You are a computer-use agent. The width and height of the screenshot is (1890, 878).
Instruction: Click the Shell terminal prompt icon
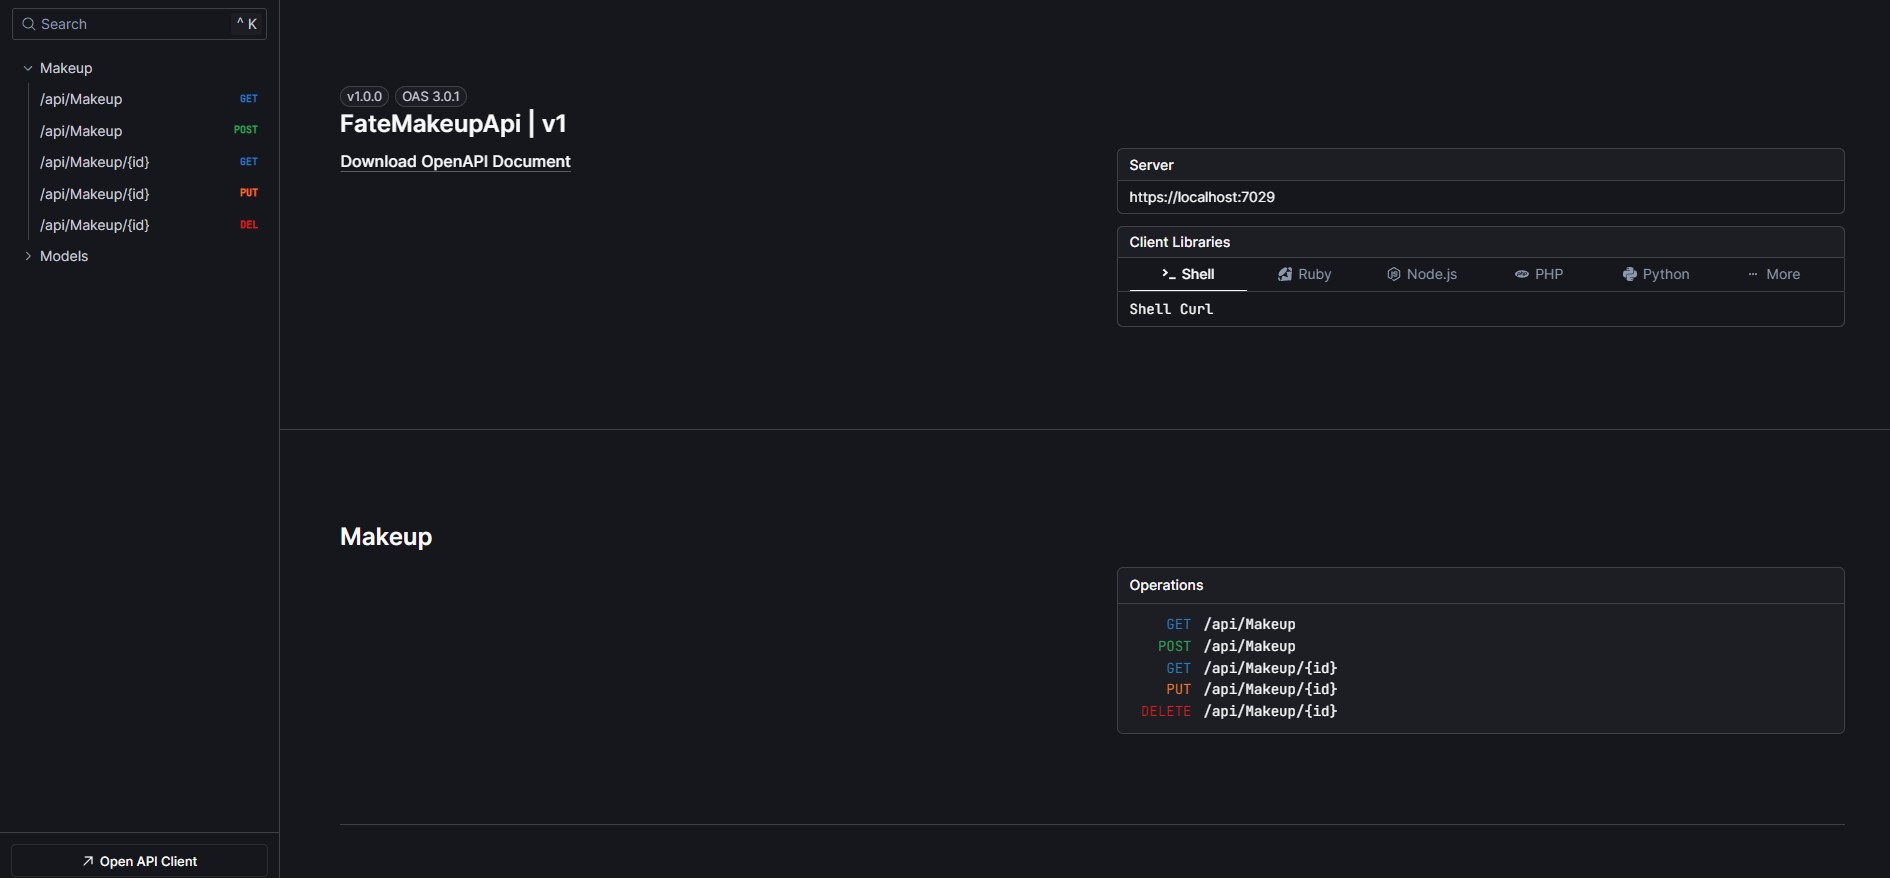click(1168, 274)
